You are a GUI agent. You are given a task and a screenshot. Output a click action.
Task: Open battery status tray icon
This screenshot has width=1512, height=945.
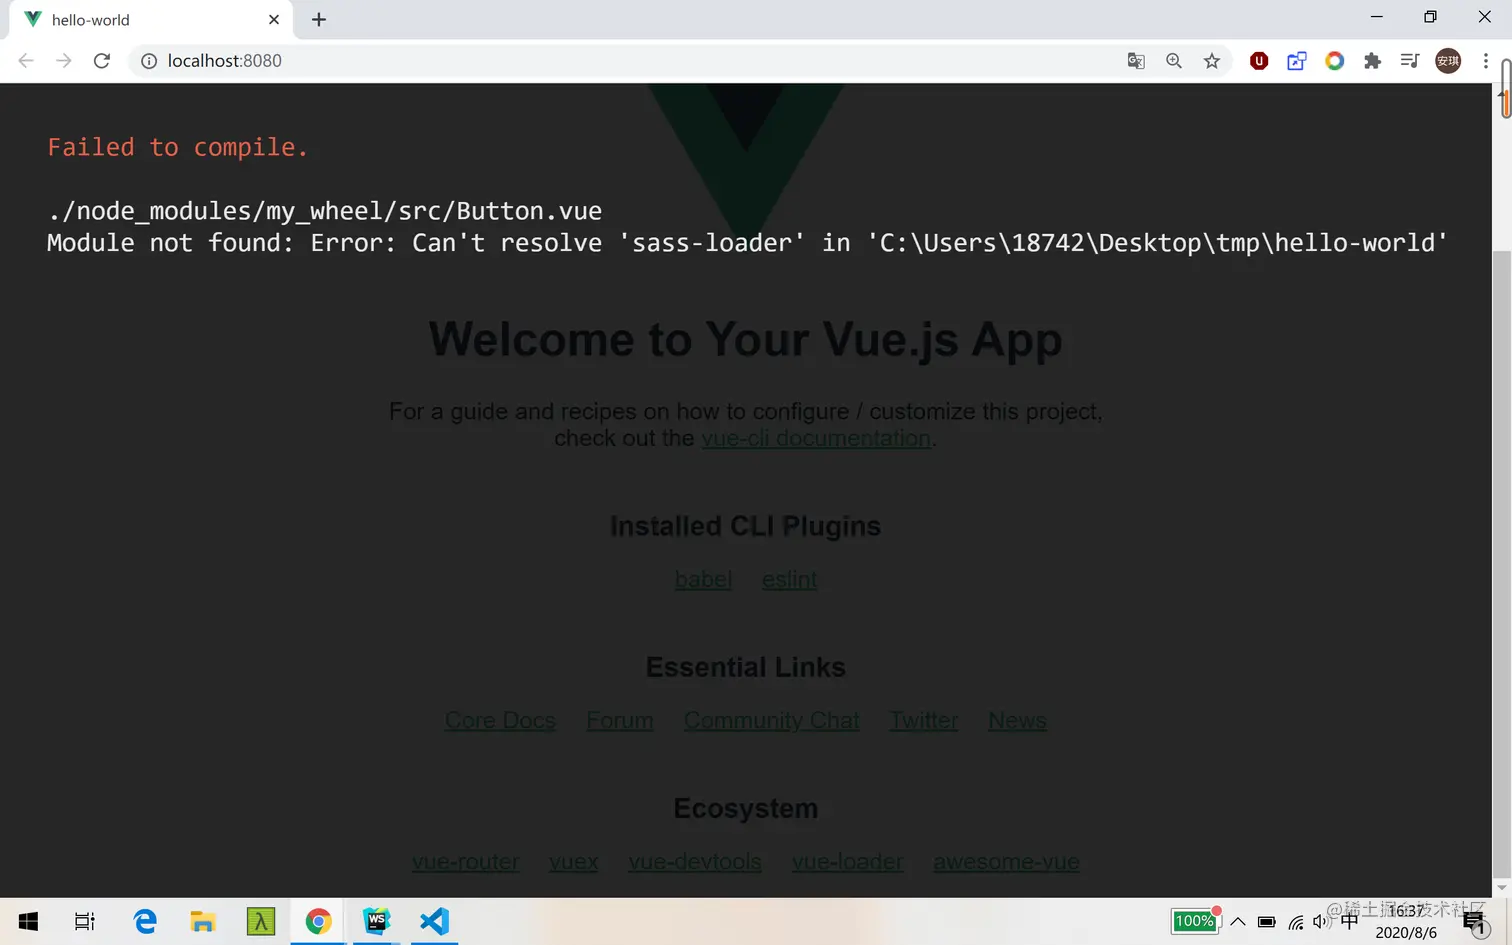click(1267, 922)
